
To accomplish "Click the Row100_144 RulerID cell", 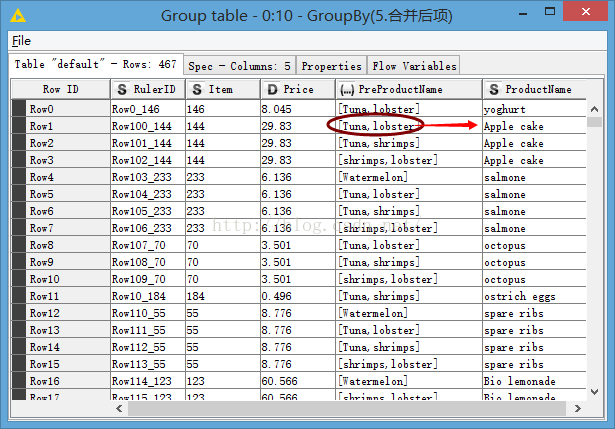I will [148, 126].
